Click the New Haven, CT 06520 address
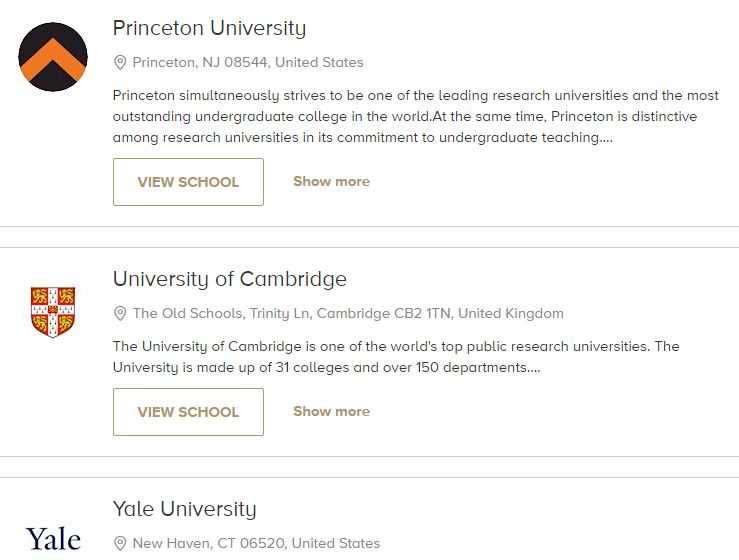Viewport: 739px width, 560px height. pyautogui.click(x=256, y=543)
